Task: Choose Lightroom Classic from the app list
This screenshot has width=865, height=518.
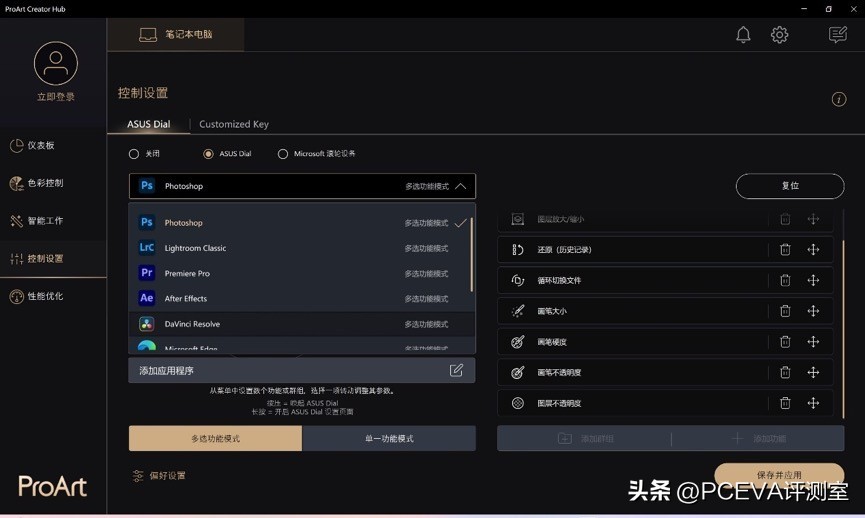Action: pyautogui.click(x=302, y=248)
